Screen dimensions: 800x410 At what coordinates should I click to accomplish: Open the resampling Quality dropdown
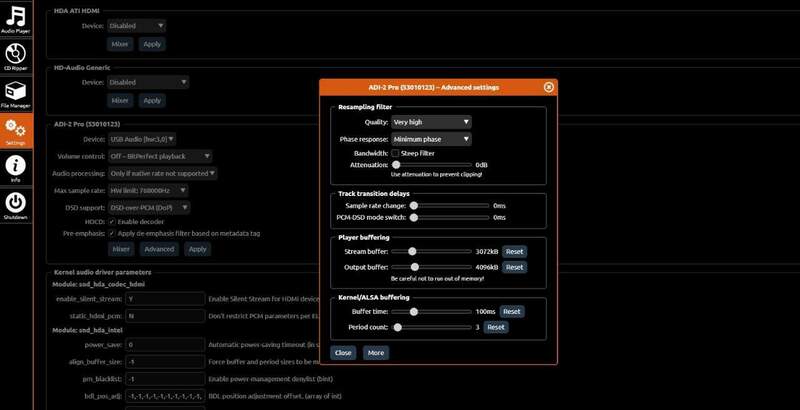tap(431, 122)
